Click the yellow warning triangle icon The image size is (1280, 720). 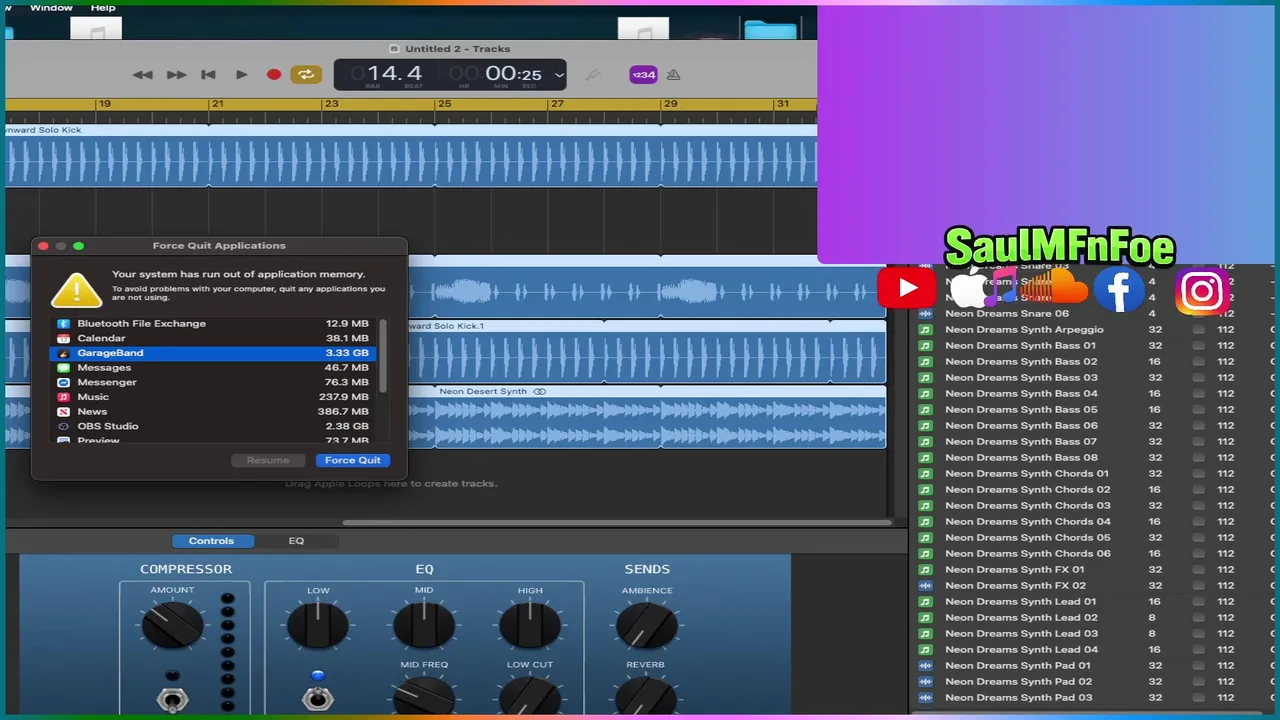click(76, 290)
